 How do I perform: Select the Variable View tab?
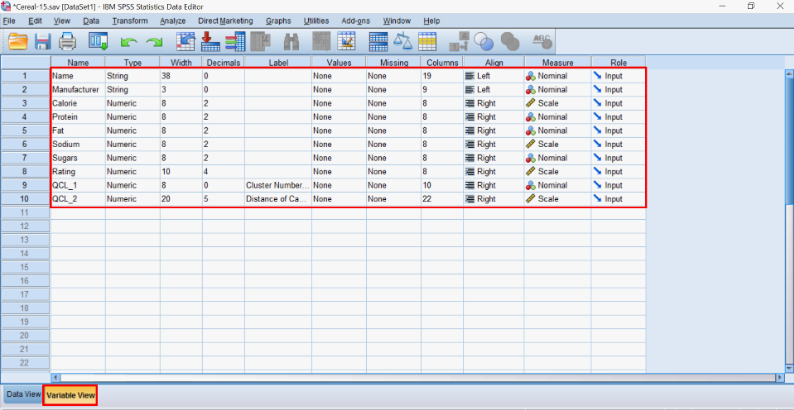point(70,395)
